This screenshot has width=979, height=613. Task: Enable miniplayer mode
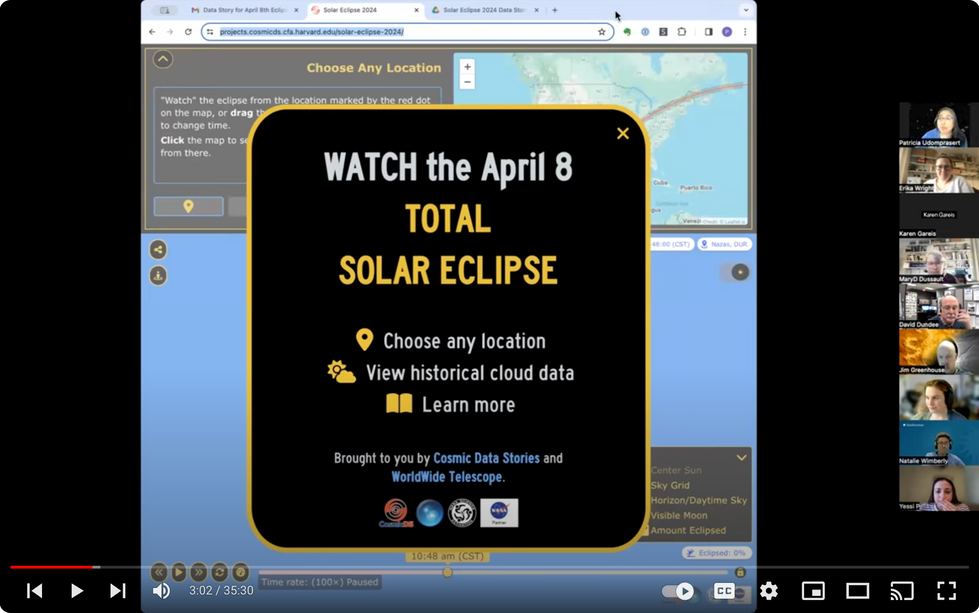pos(813,591)
